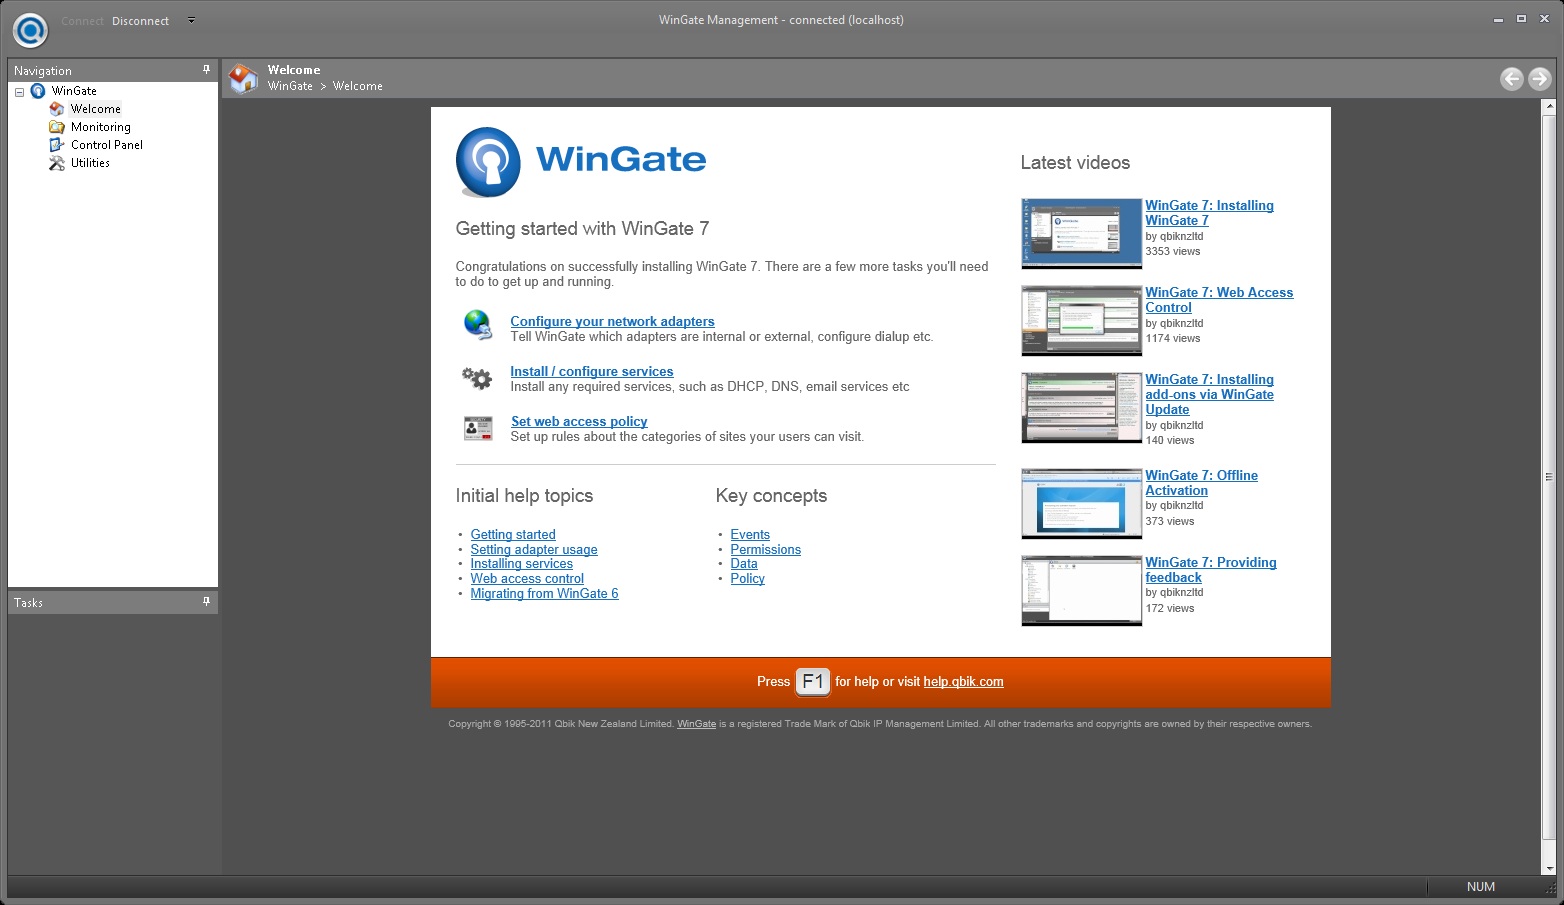Open Welcome in the navigation tree
Screen dimensions: 1564x905
pyautogui.click(x=95, y=109)
